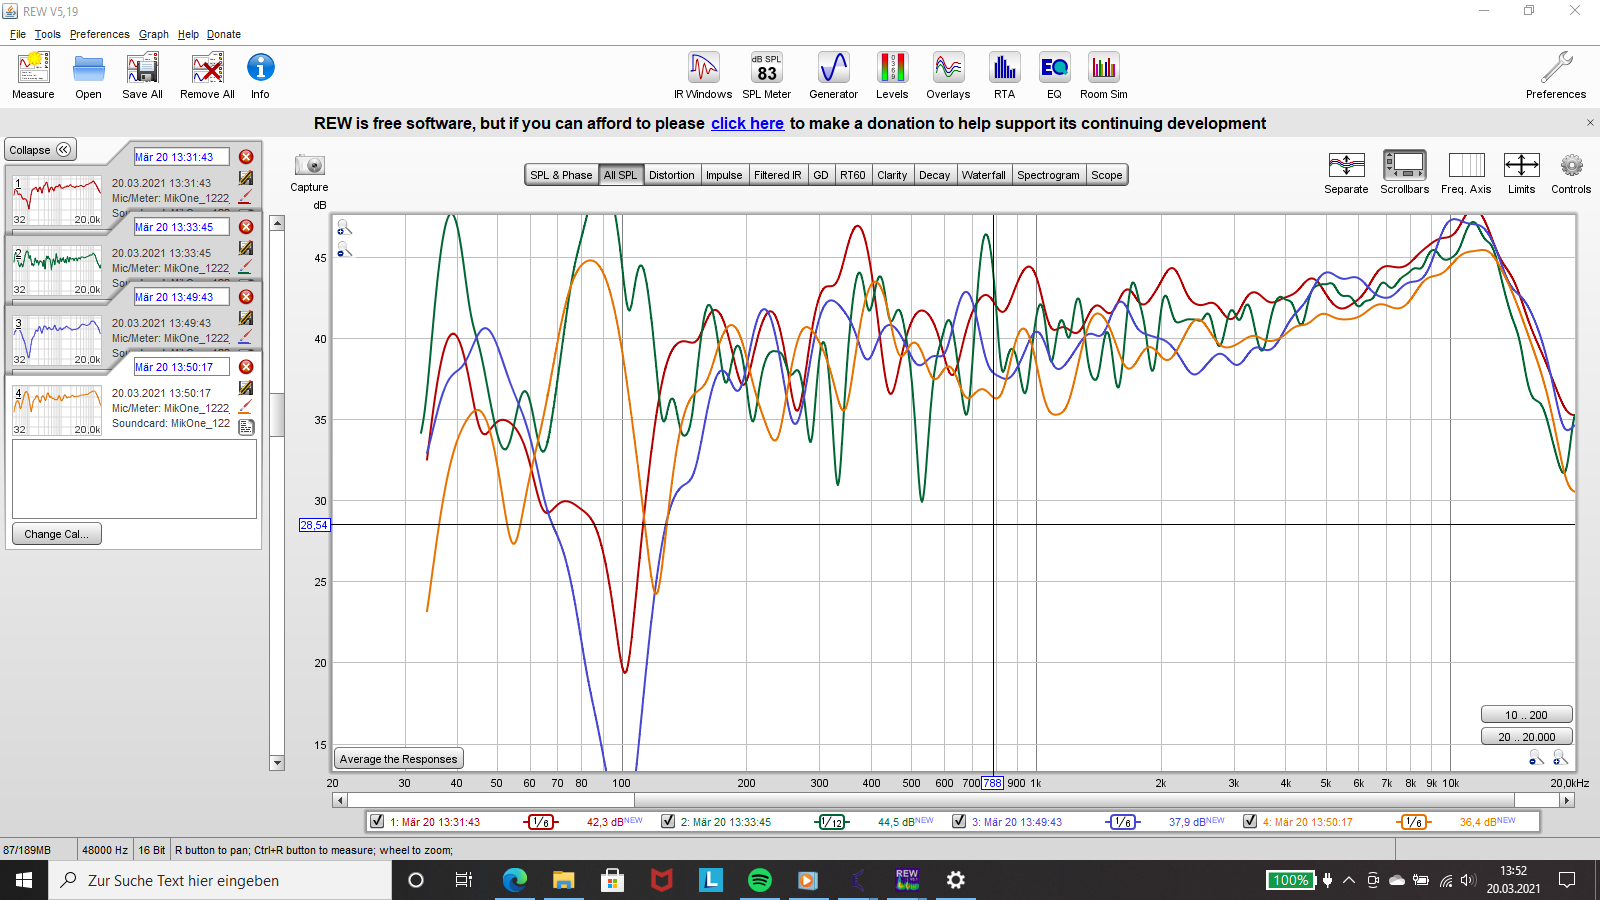
Task: Switch to the Distortion tab
Action: tap(671, 175)
